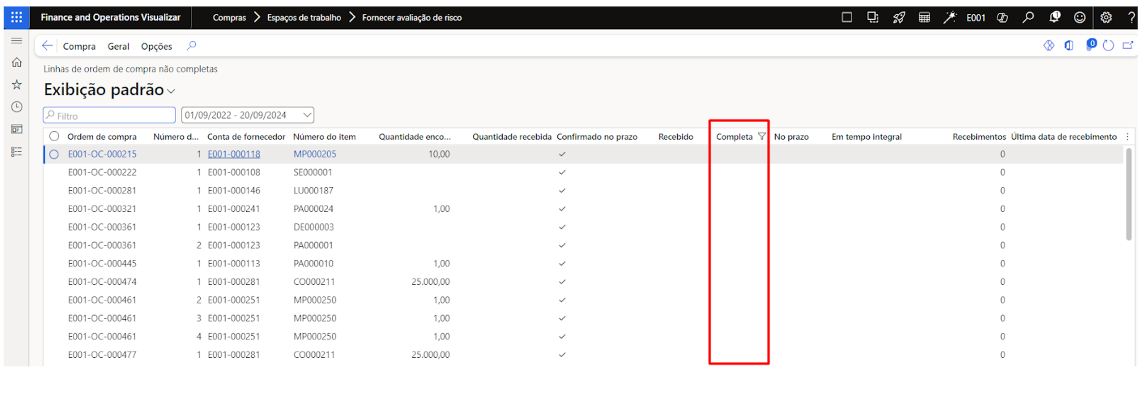Image resolution: width=1145 pixels, height=404 pixels.
Task: Click into the Filtro search field
Action: pyautogui.click(x=112, y=115)
